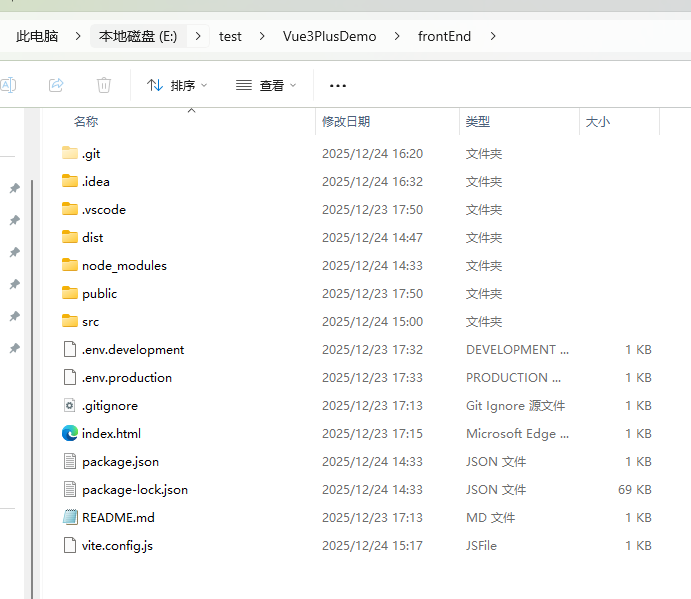Select the index.html Edge icon
Screen dimensions: 691x599
[x=70, y=433]
